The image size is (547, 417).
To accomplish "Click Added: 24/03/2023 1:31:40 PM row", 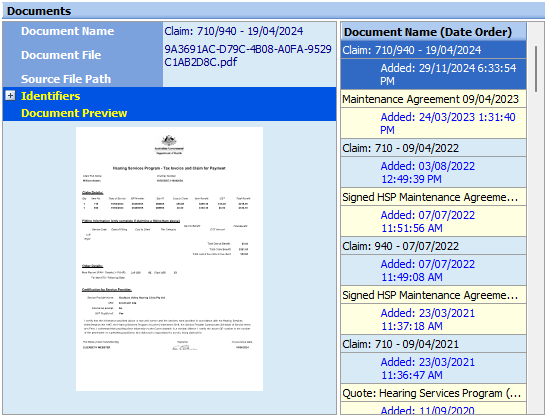I will pyautogui.click(x=434, y=123).
